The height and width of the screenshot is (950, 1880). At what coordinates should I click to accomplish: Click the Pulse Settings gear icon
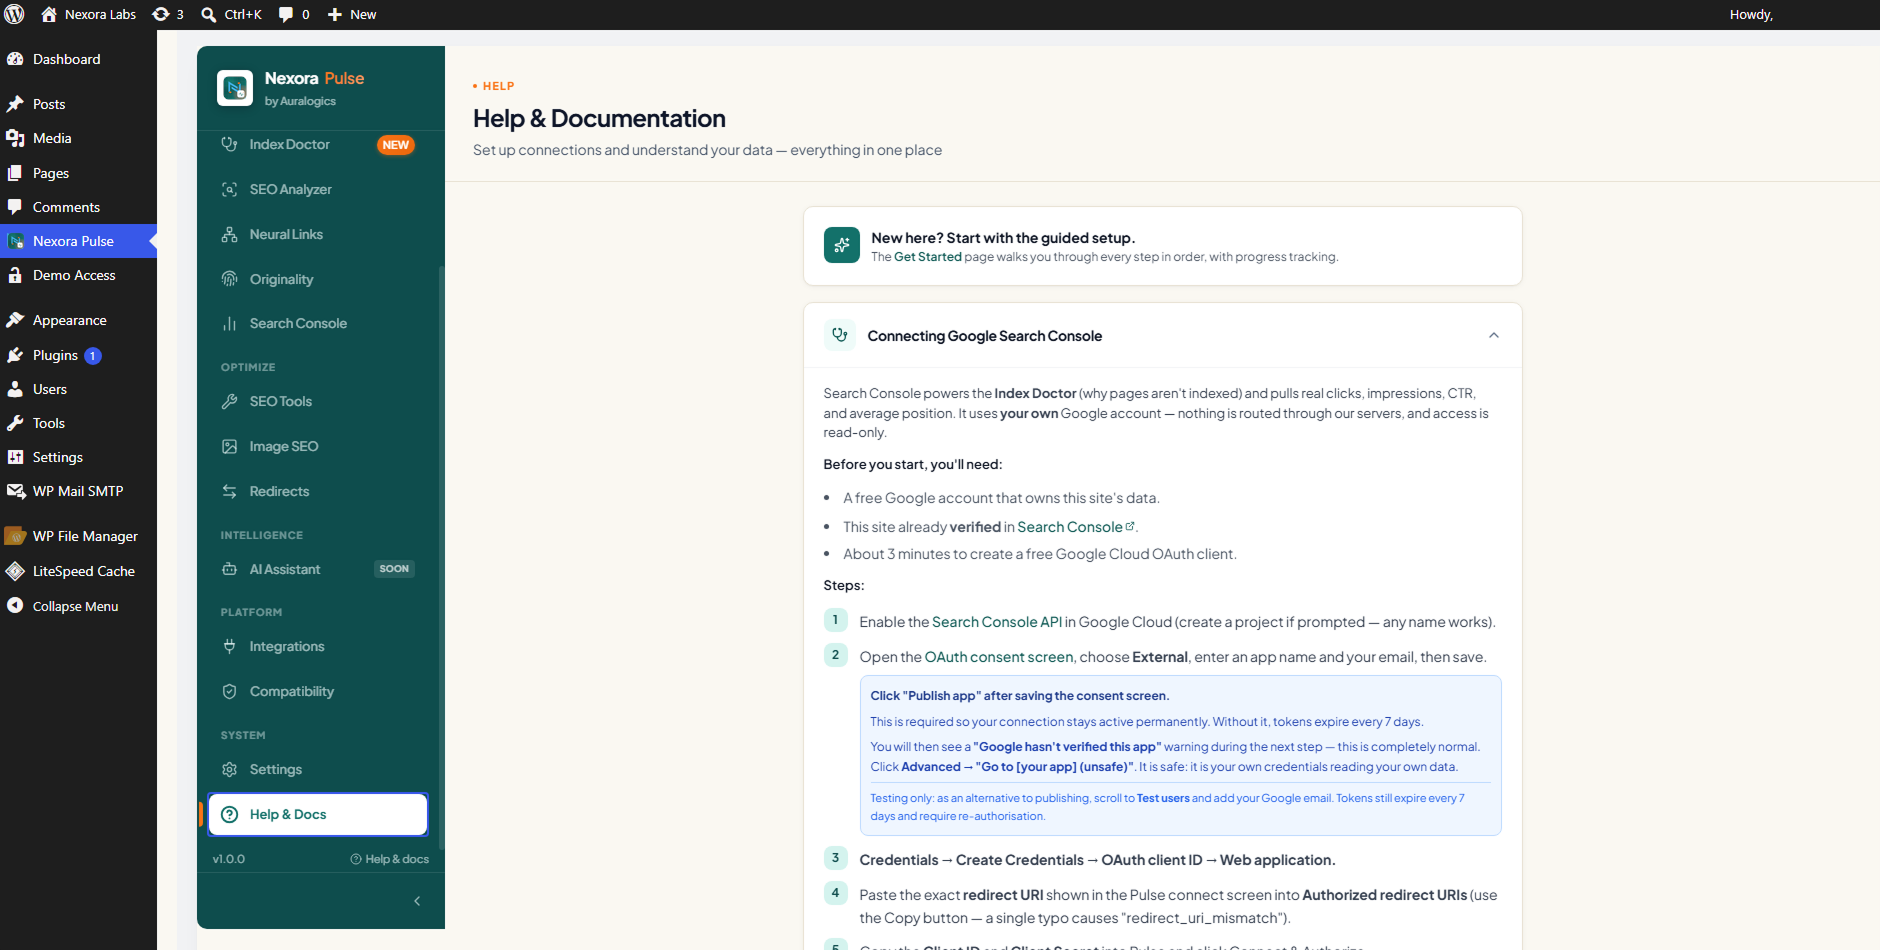pyautogui.click(x=229, y=769)
